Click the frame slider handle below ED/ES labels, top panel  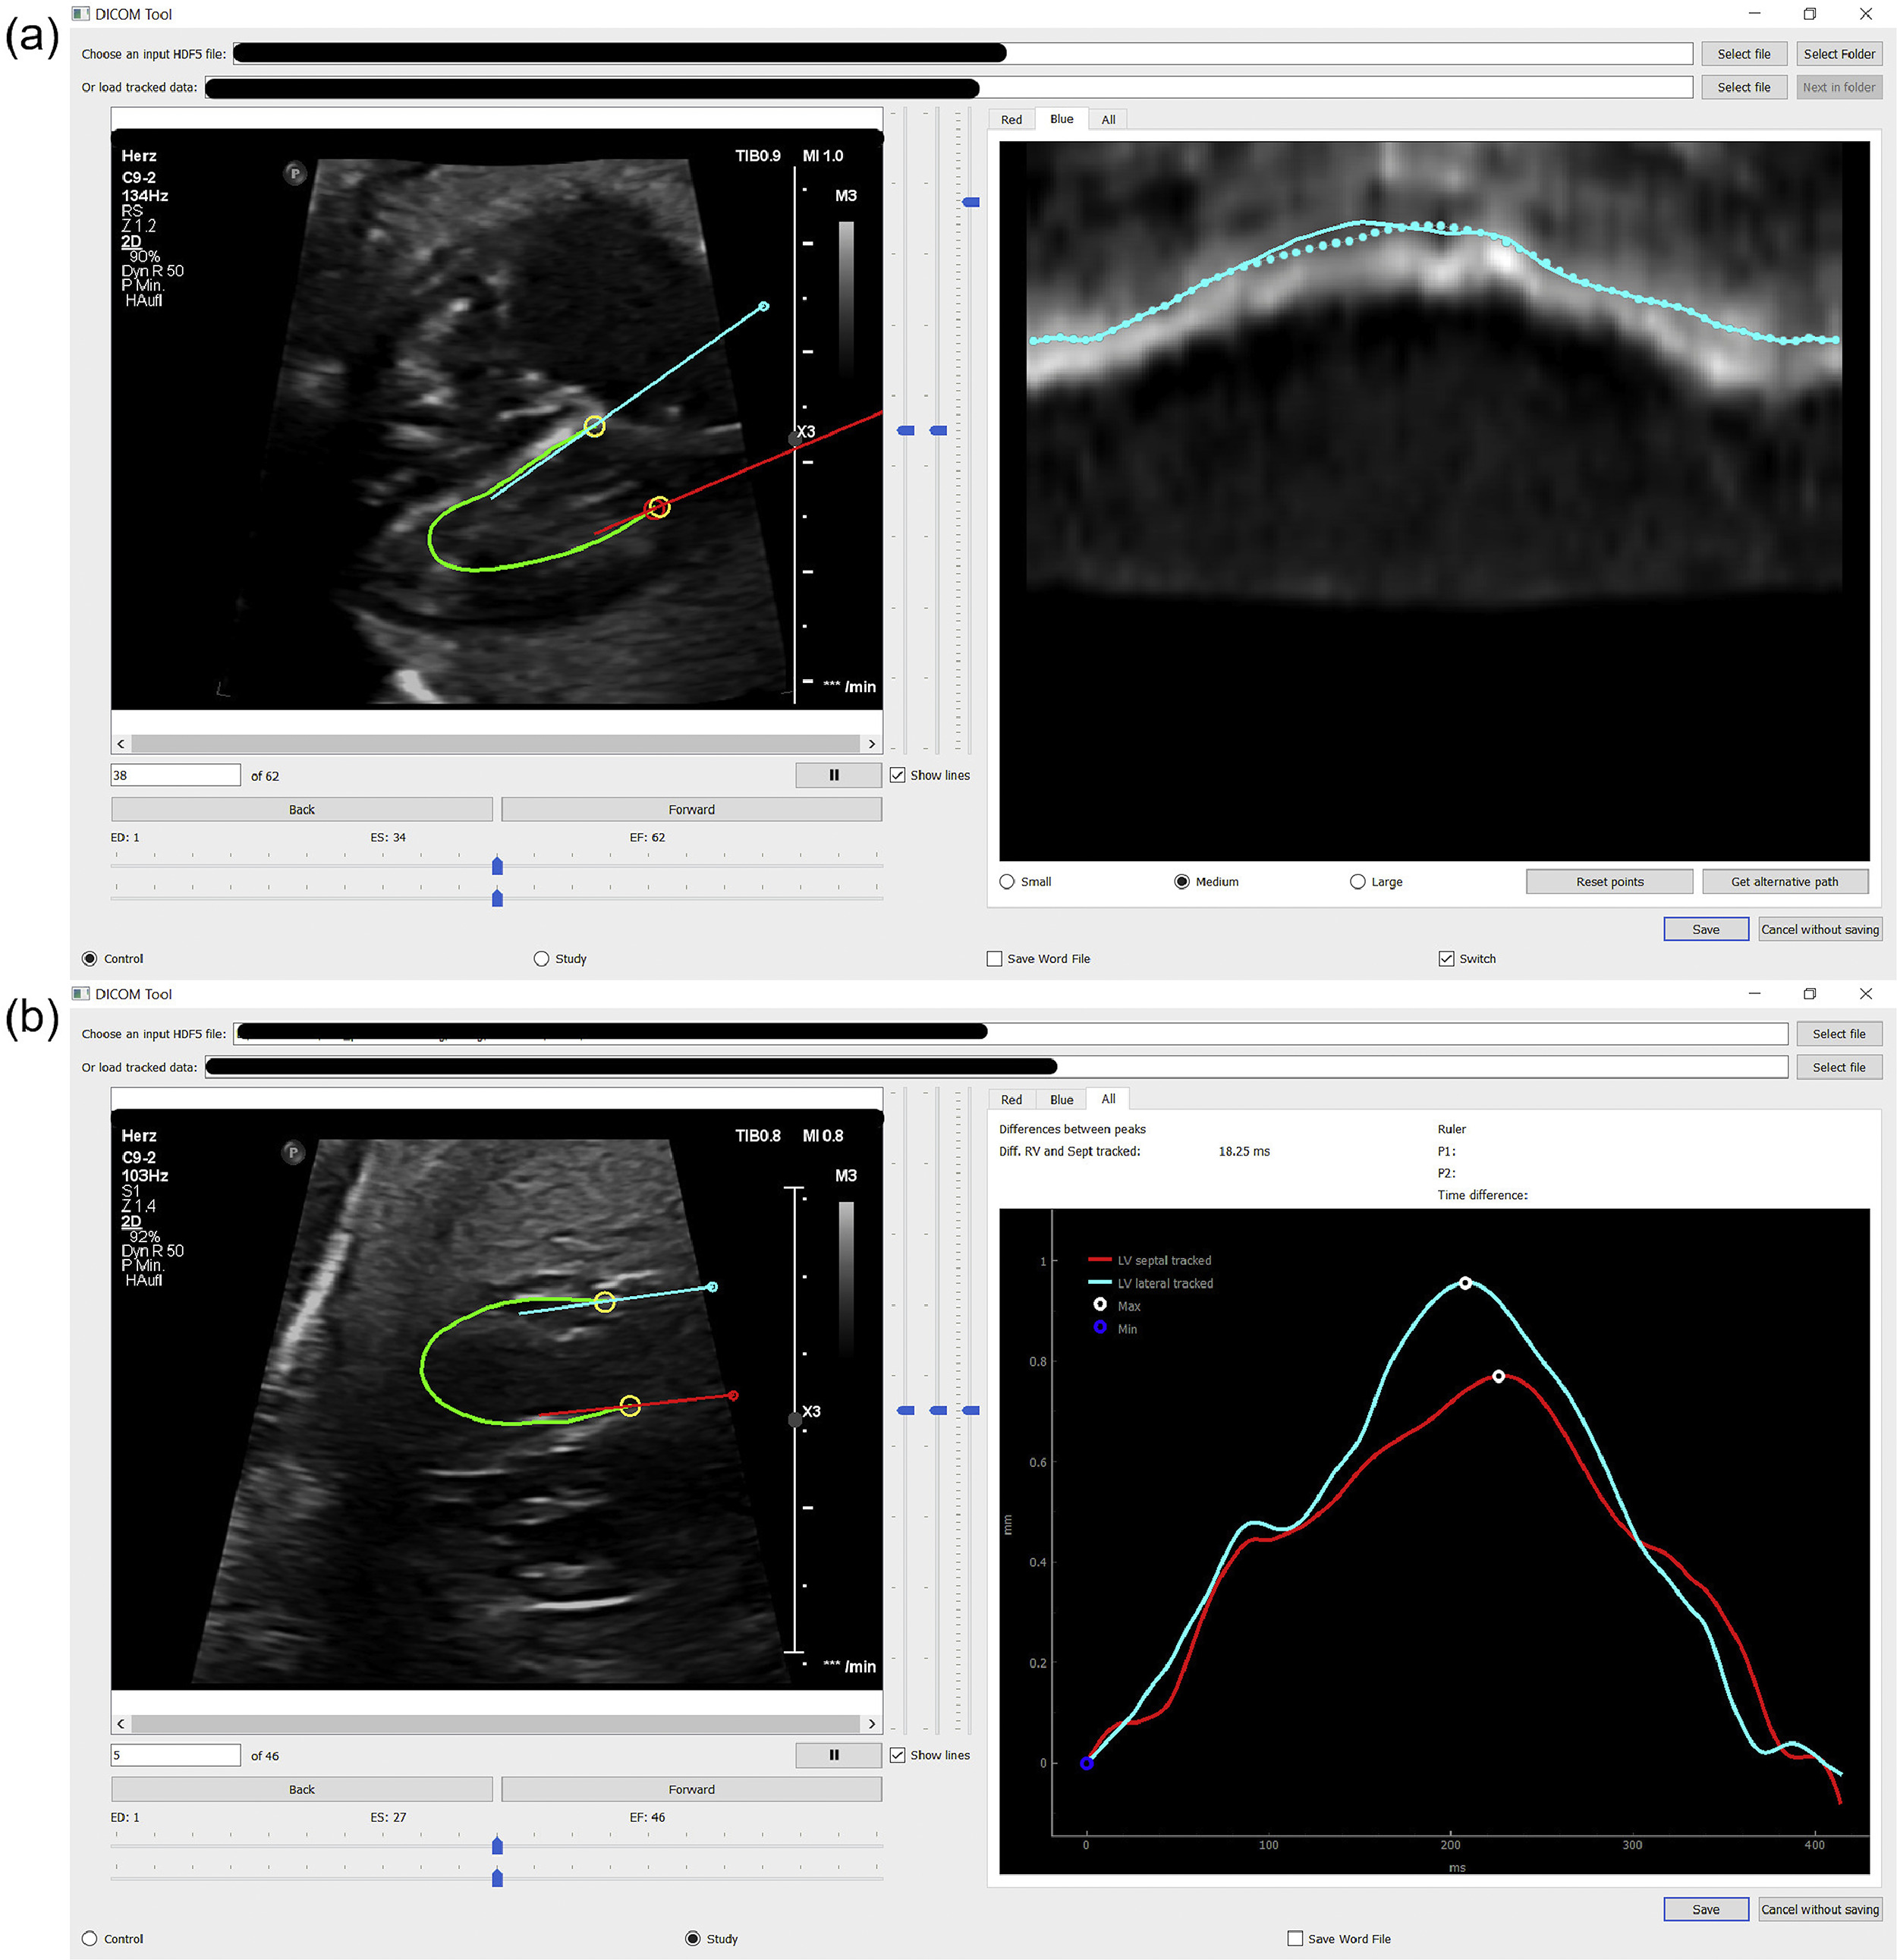click(x=497, y=866)
